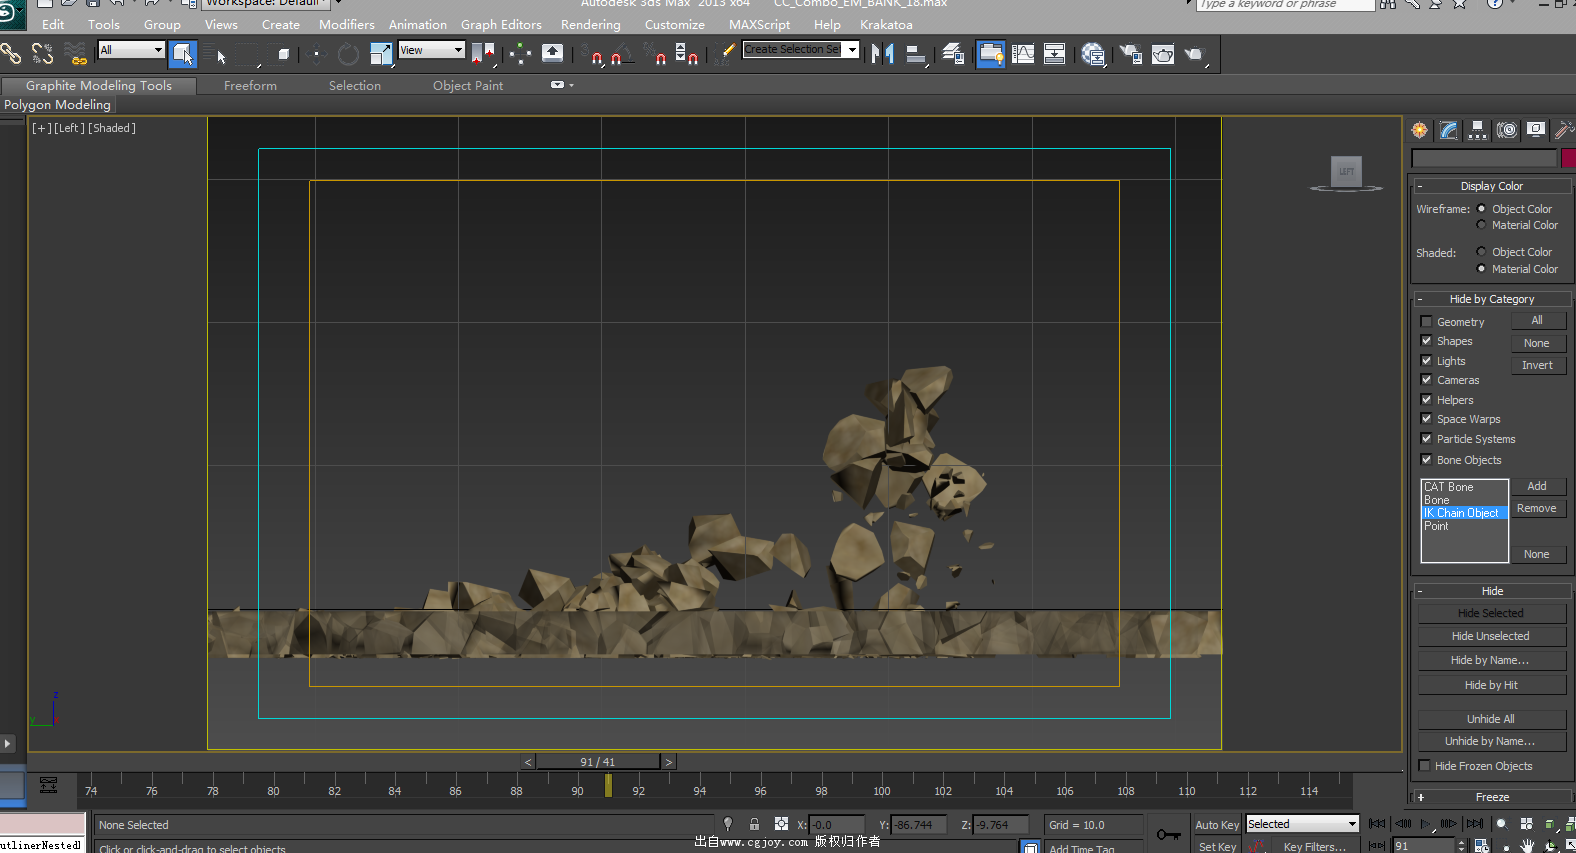Collapse the Hide rollout
This screenshot has width=1576, height=853.
click(1491, 591)
